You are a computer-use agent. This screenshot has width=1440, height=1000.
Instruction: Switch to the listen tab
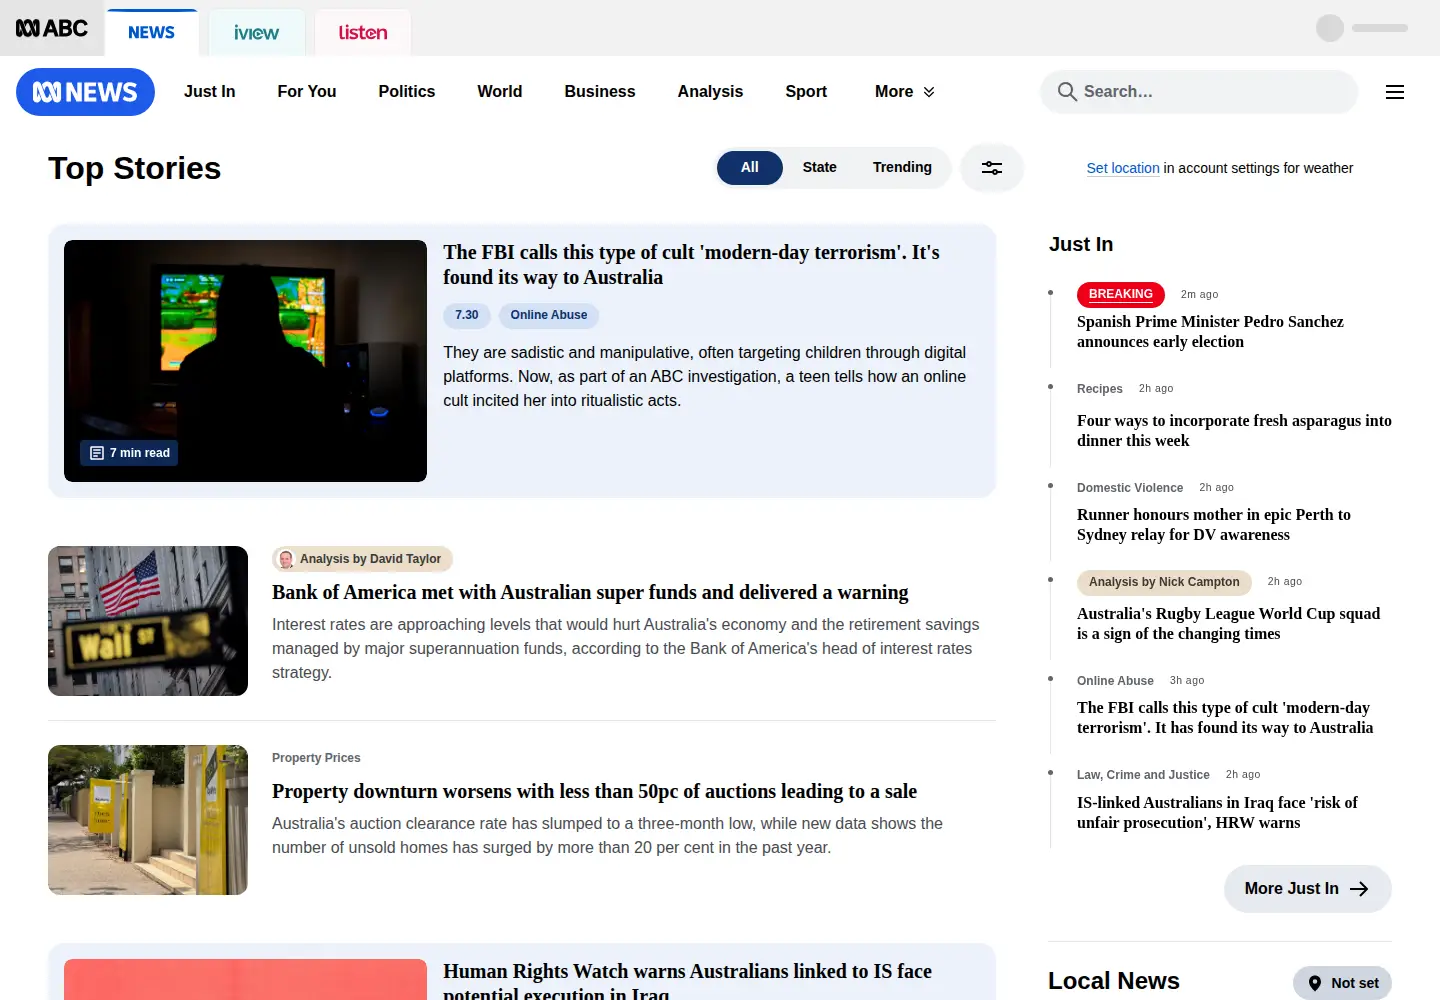[x=363, y=33]
